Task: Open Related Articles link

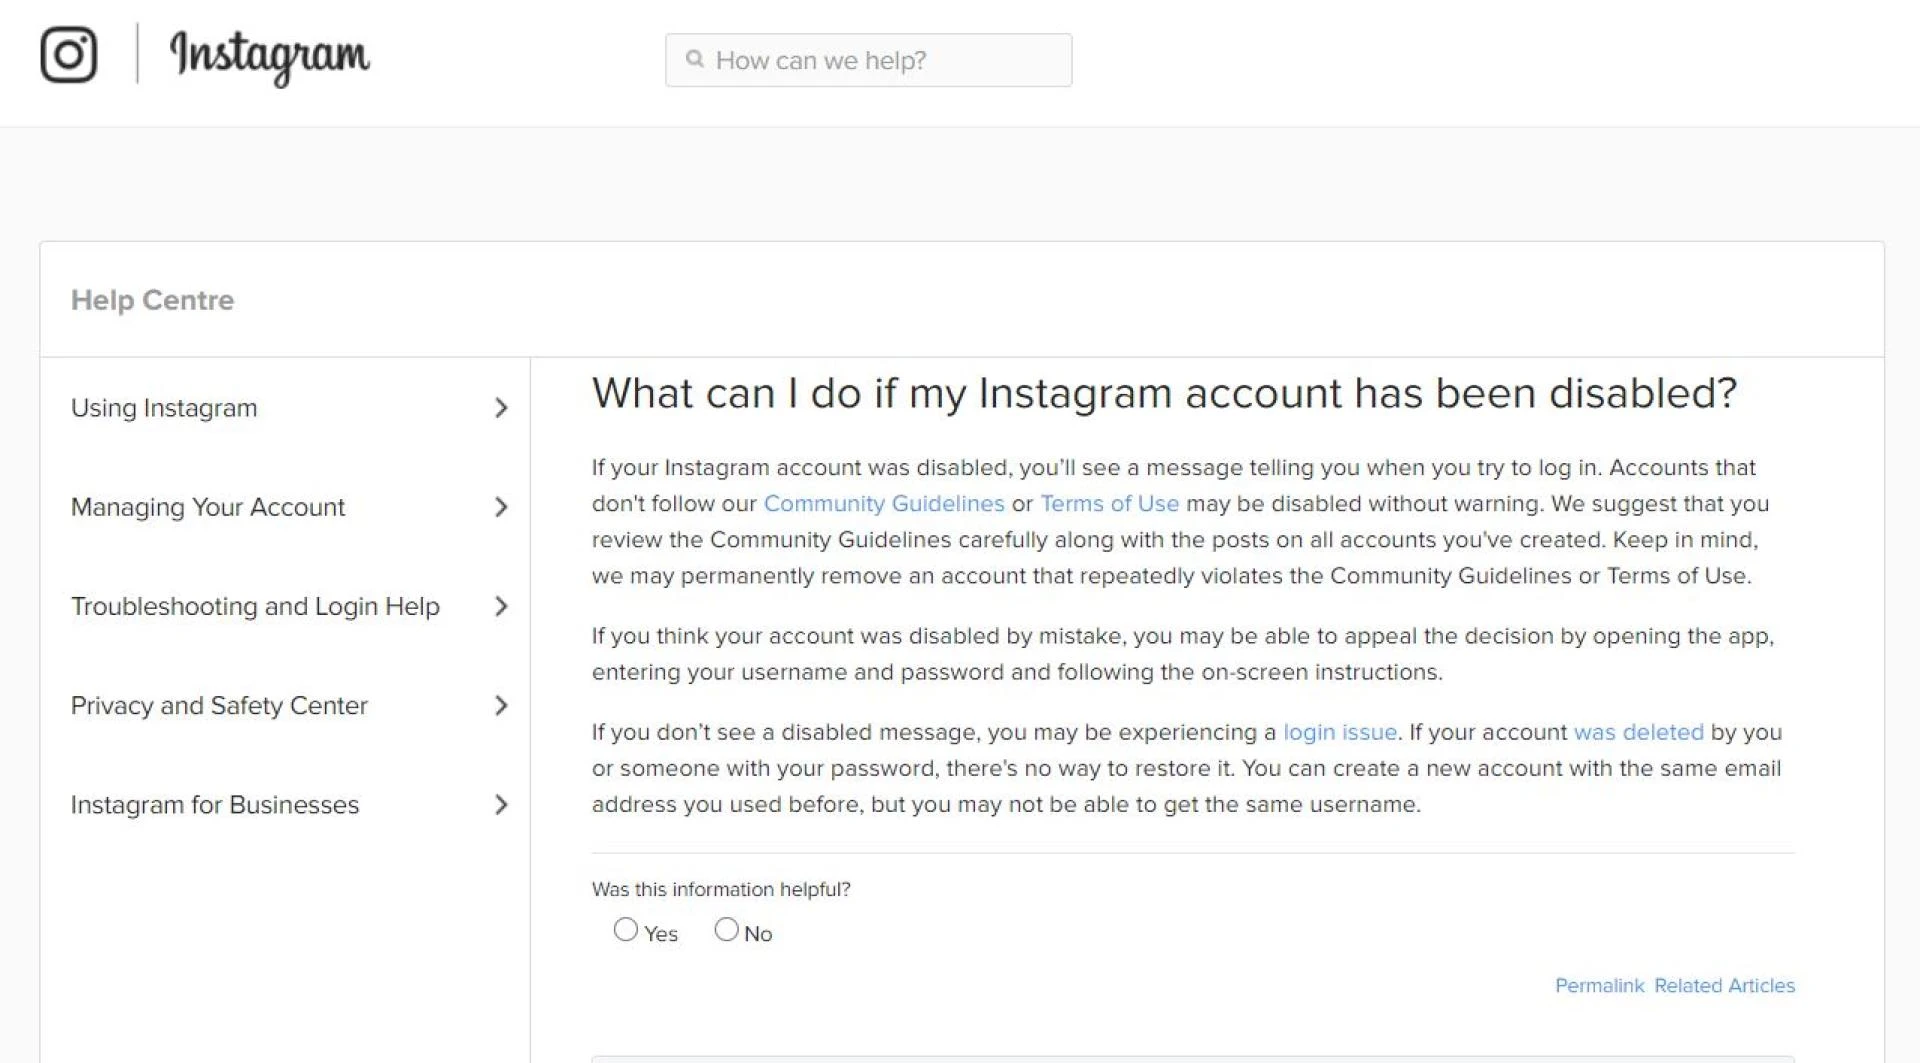Action: [1724, 986]
